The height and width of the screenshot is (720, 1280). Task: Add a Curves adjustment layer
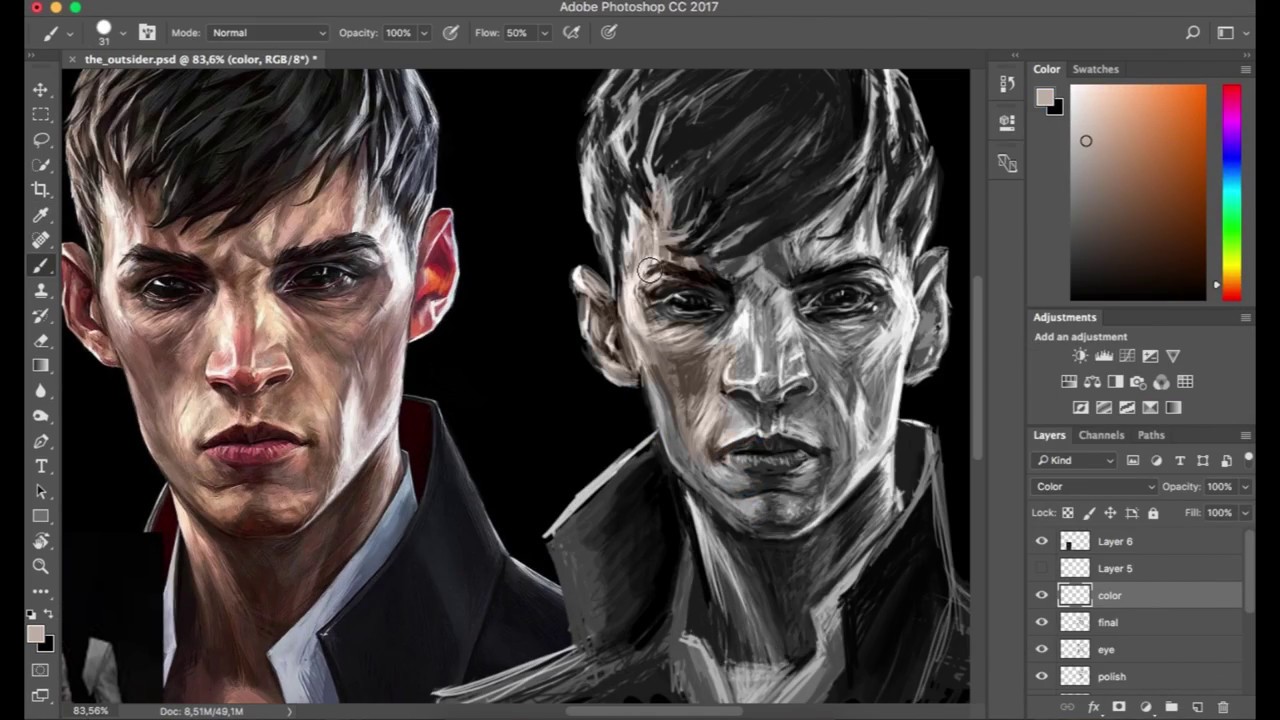(1126, 356)
